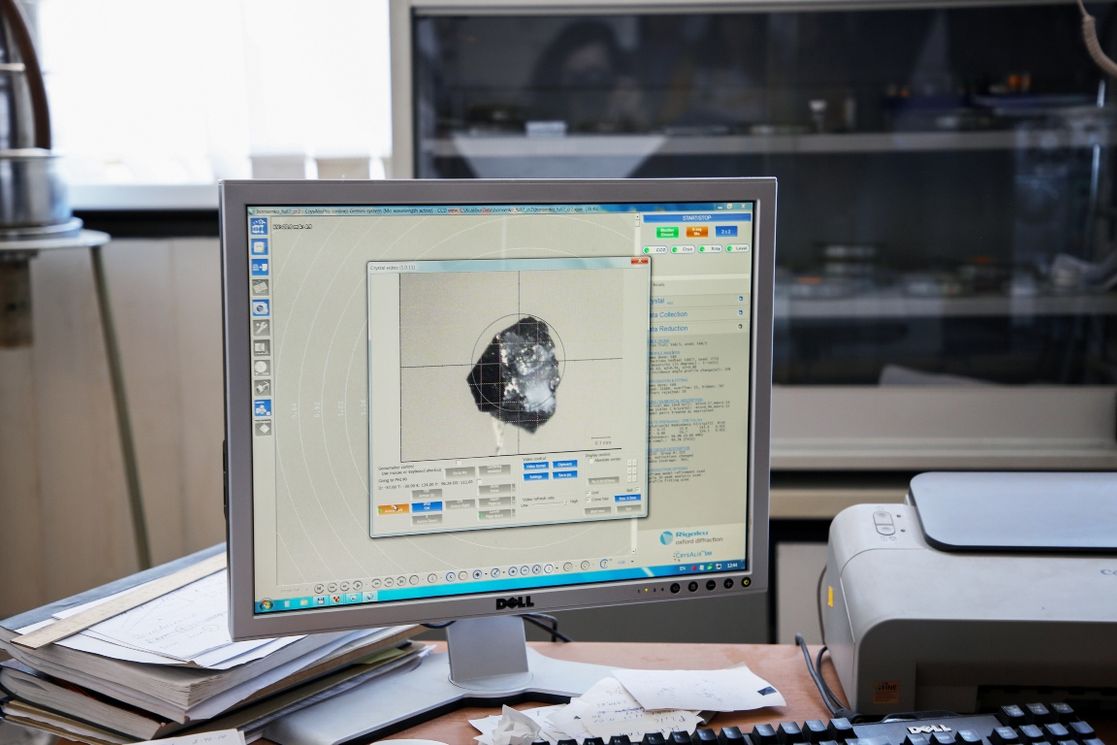Screen dimensions: 1117x745
Task: Toggle the Cross hair checkbox
Action: (x=588, y=500)
